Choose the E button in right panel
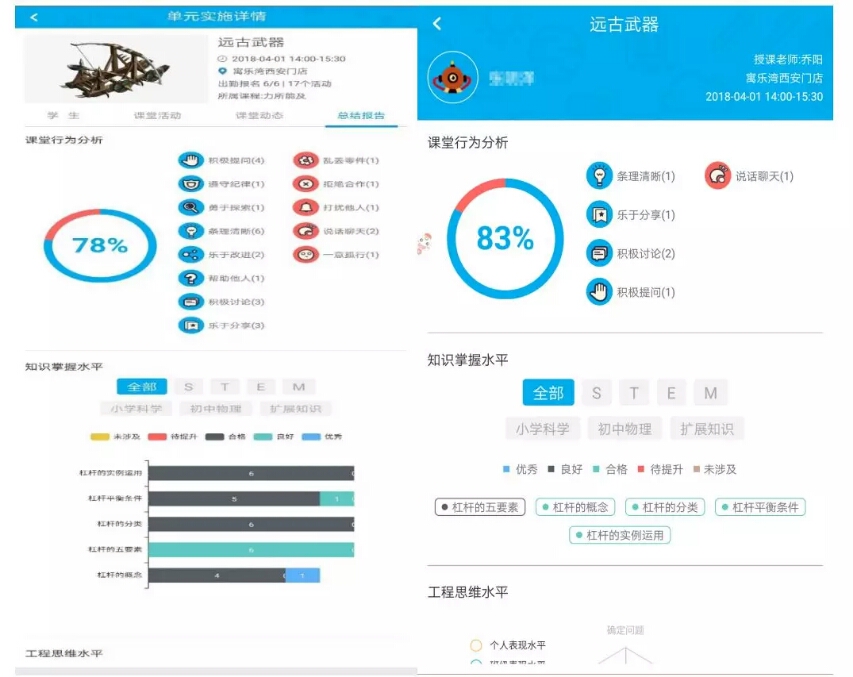Viewport: 853px width, 677px height. [671, 393]
